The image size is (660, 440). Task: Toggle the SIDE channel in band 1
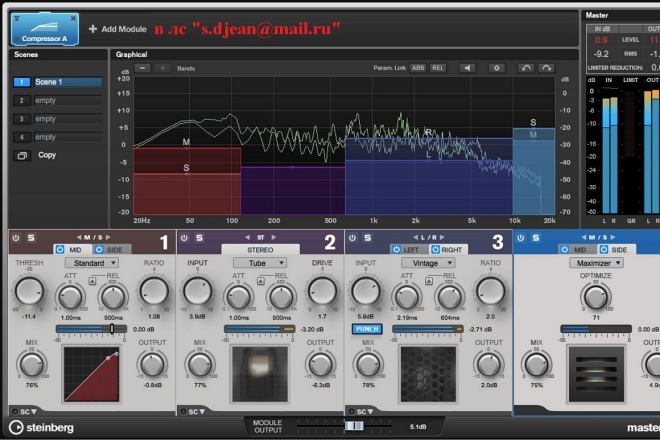click(x=99, y=250)
